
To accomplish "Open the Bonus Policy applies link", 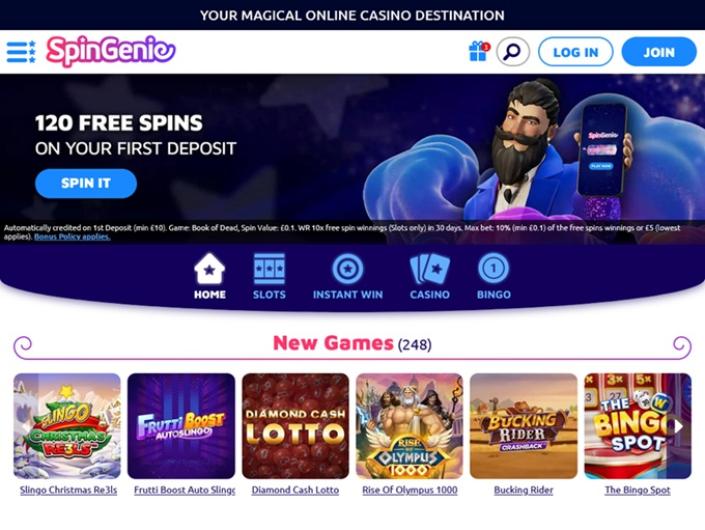I will (72, 236).
